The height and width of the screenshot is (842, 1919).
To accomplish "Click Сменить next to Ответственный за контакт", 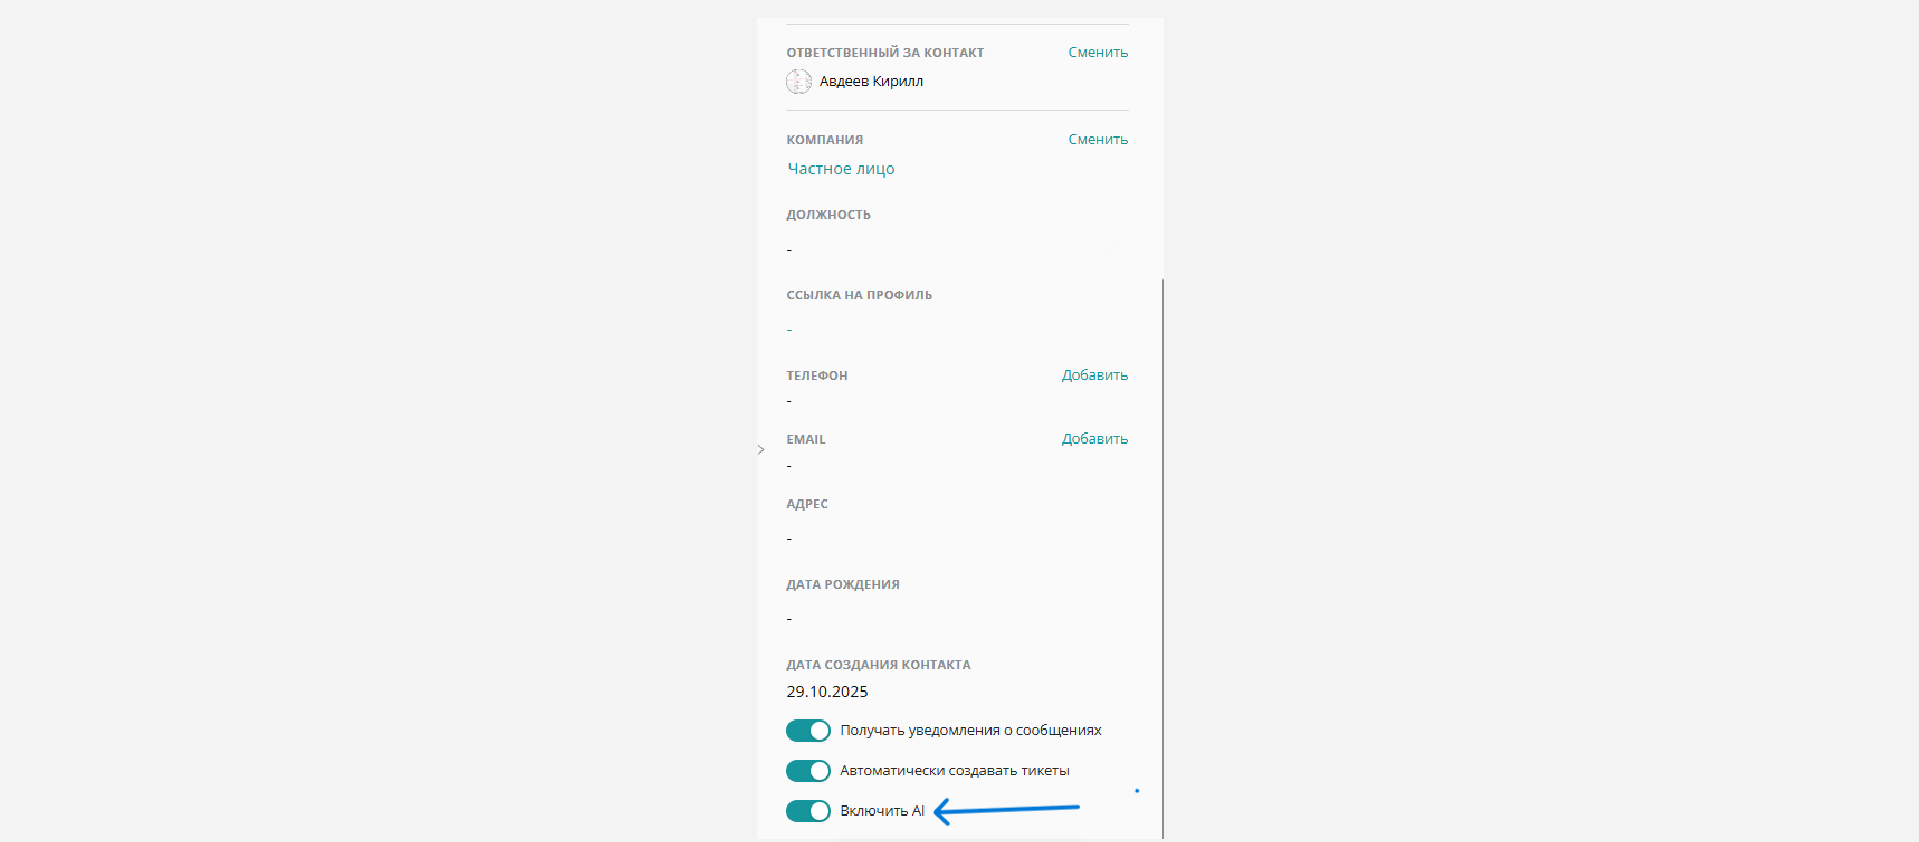I will (x=1097, y=53).
